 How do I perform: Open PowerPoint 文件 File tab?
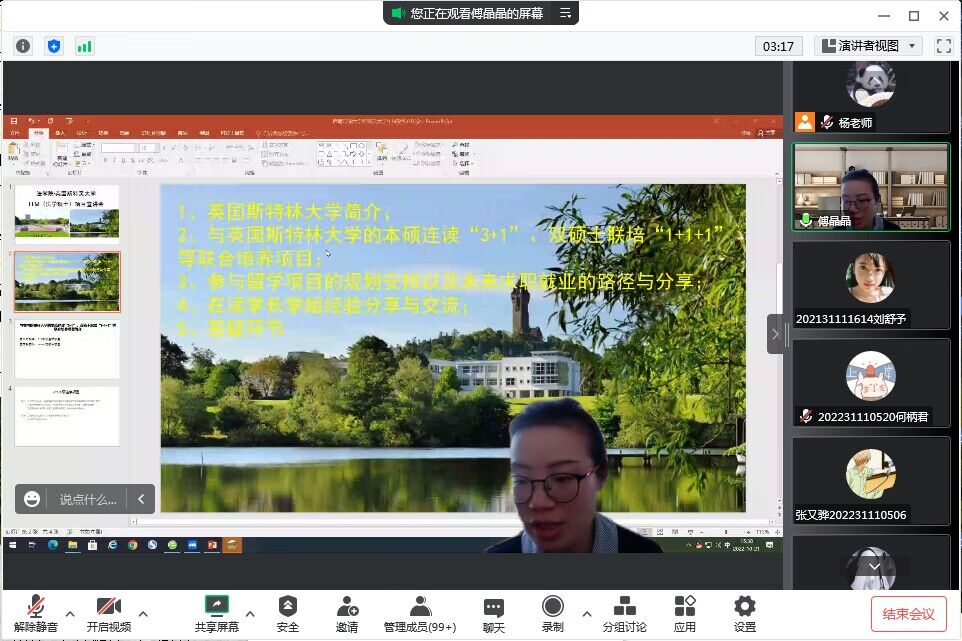[15, 132]
